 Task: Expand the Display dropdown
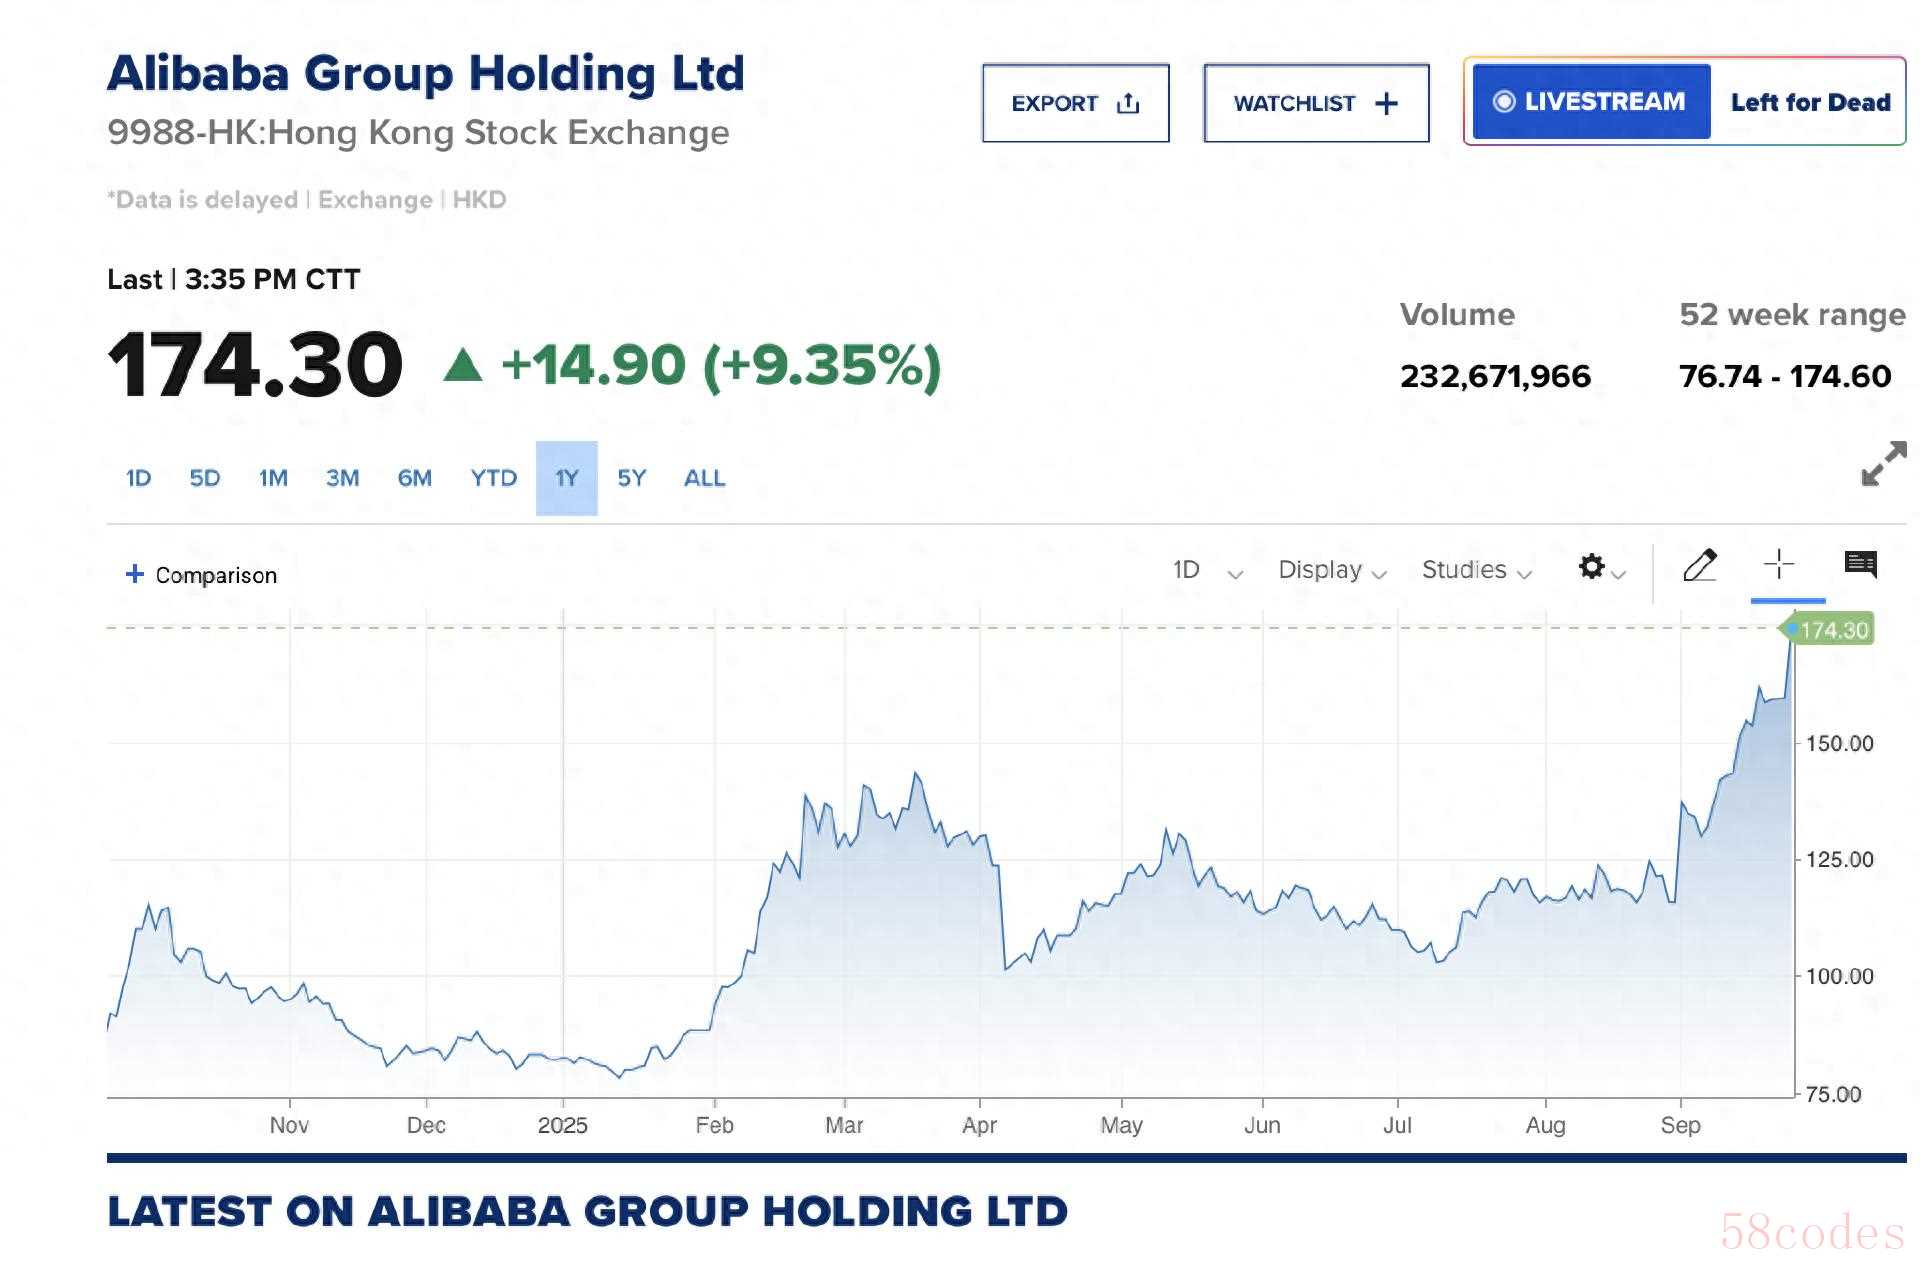(1331, 570)
